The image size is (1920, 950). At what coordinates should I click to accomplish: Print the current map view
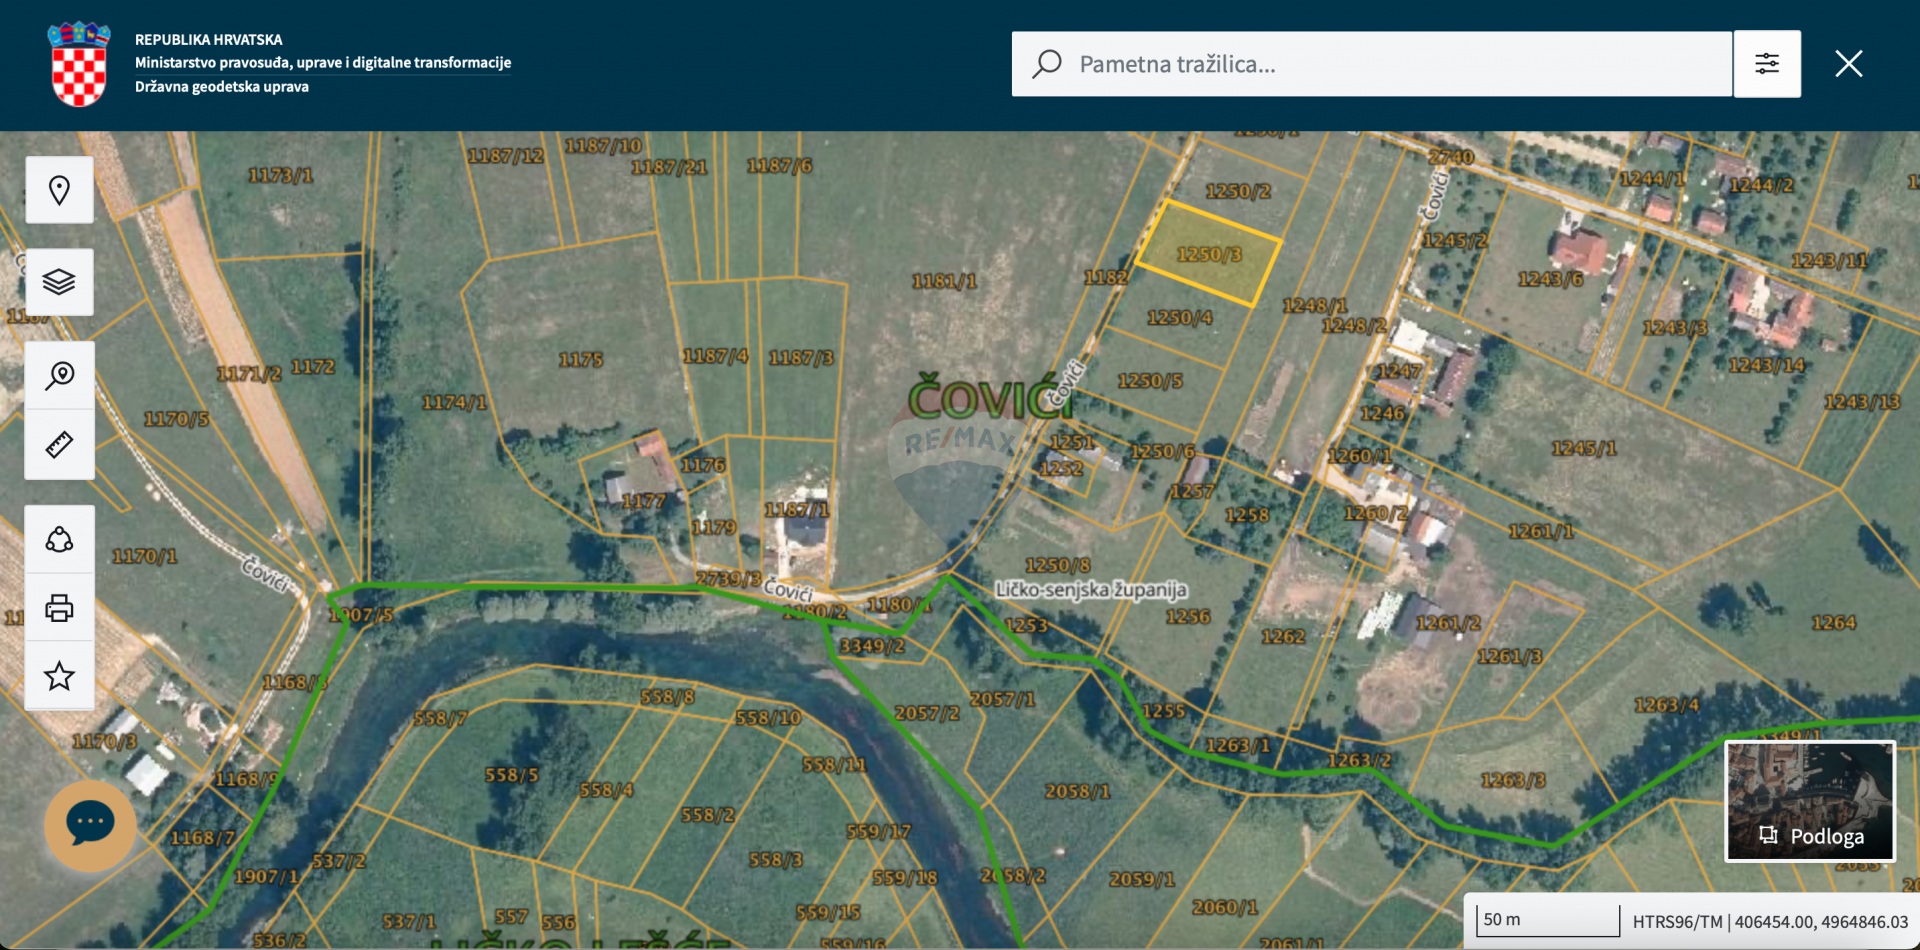click(60, 608)
